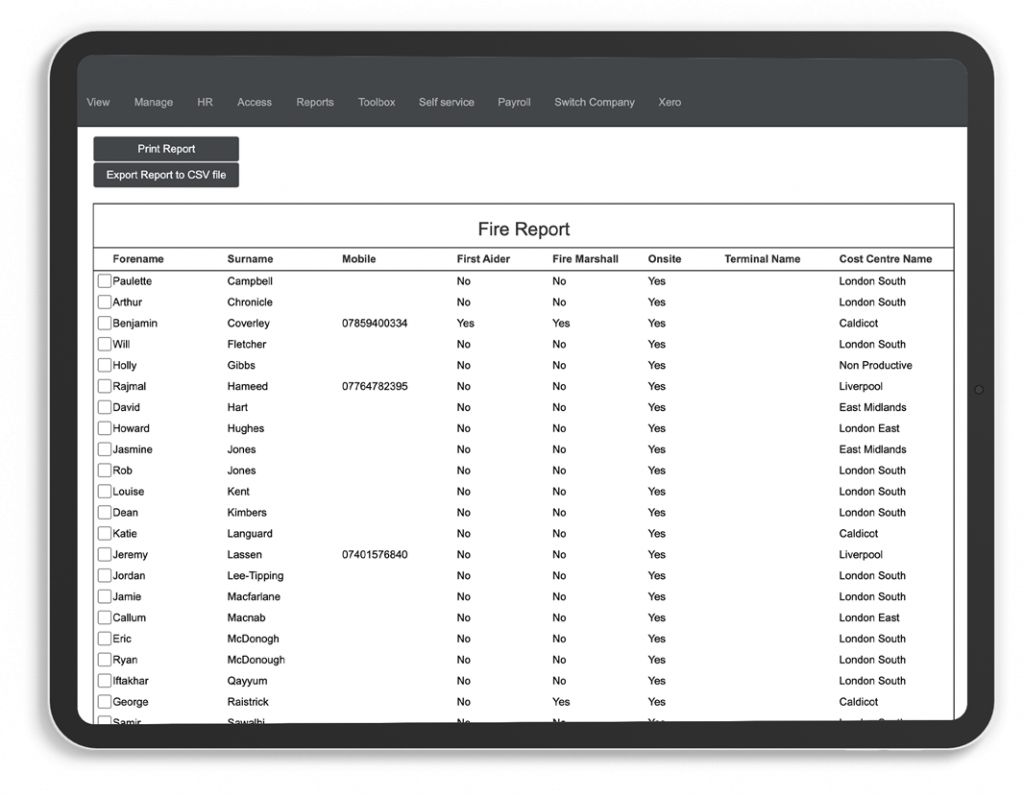Open the Switch Company menu

594,102
